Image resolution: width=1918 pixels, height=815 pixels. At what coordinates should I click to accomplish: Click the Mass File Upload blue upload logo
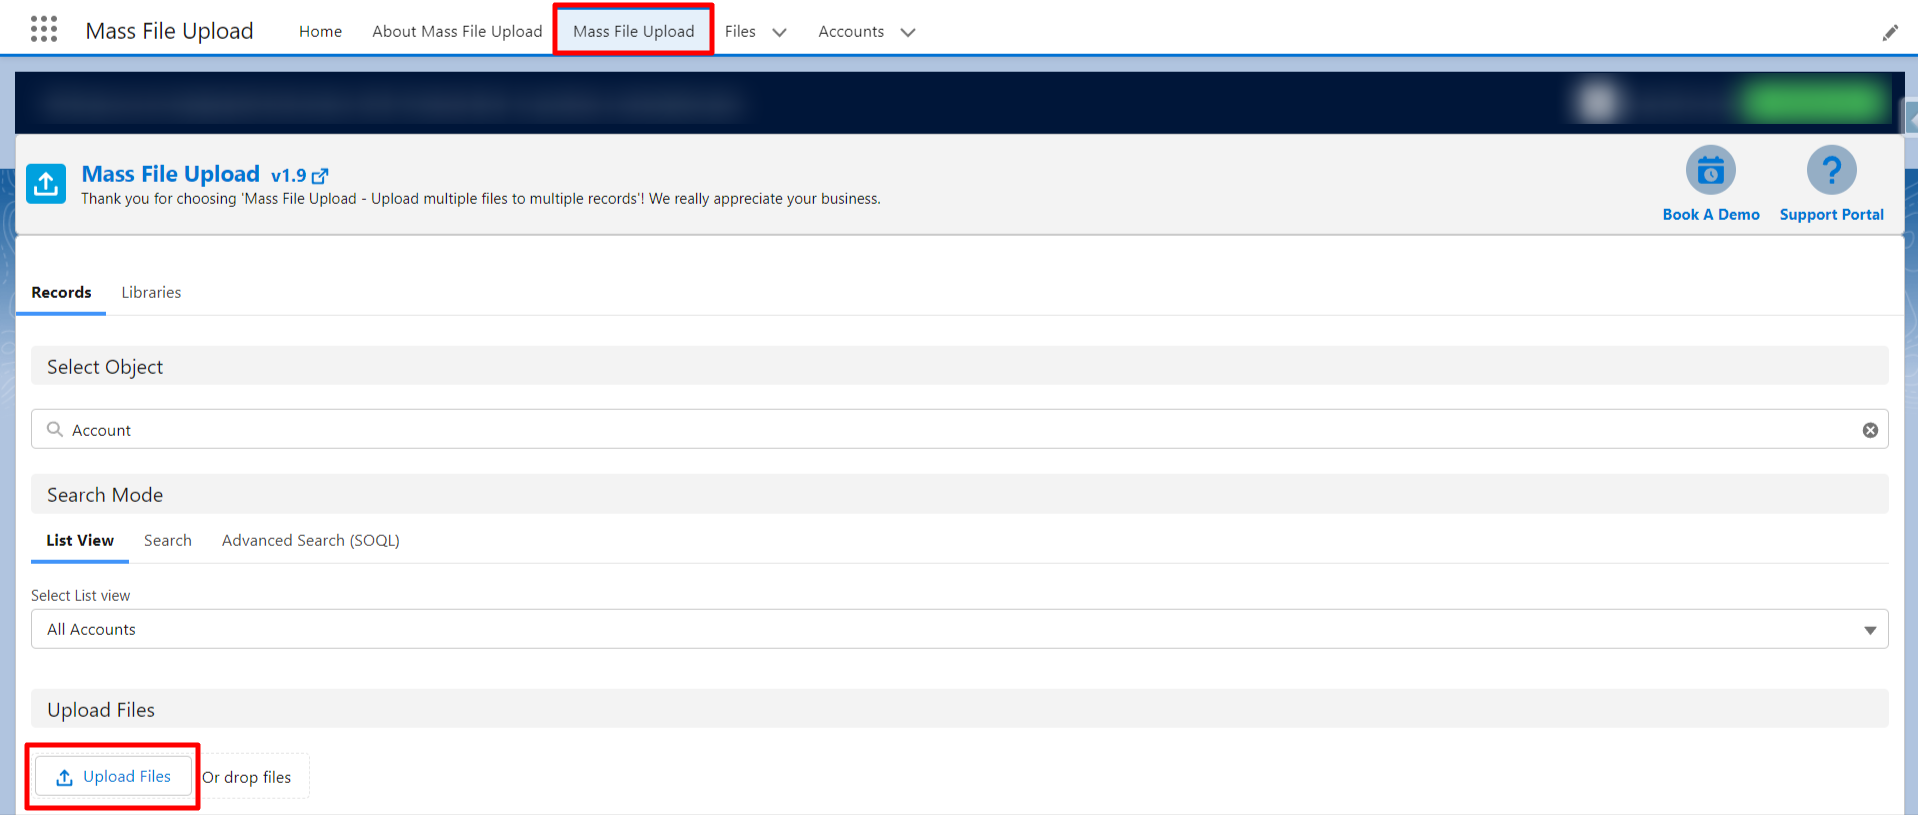click(x=46, y=184)
